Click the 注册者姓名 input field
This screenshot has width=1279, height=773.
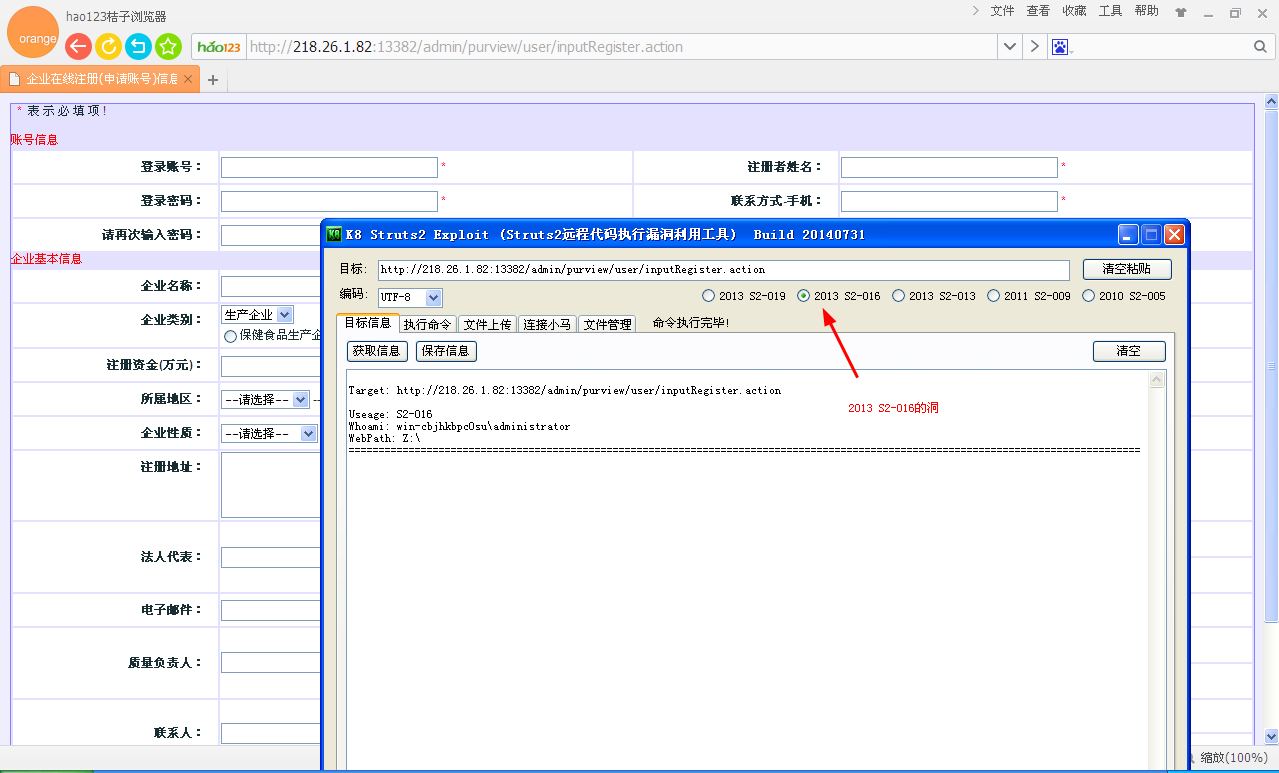(949, 167)
